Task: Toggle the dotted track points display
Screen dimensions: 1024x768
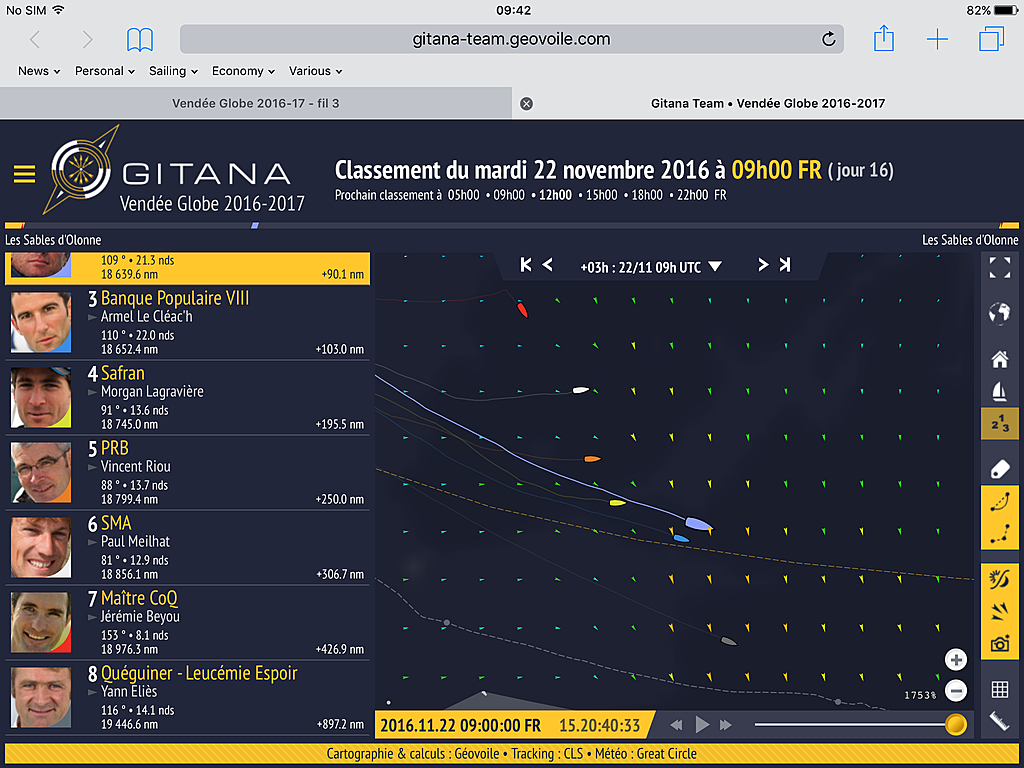Action: [x=1000, y=534]
